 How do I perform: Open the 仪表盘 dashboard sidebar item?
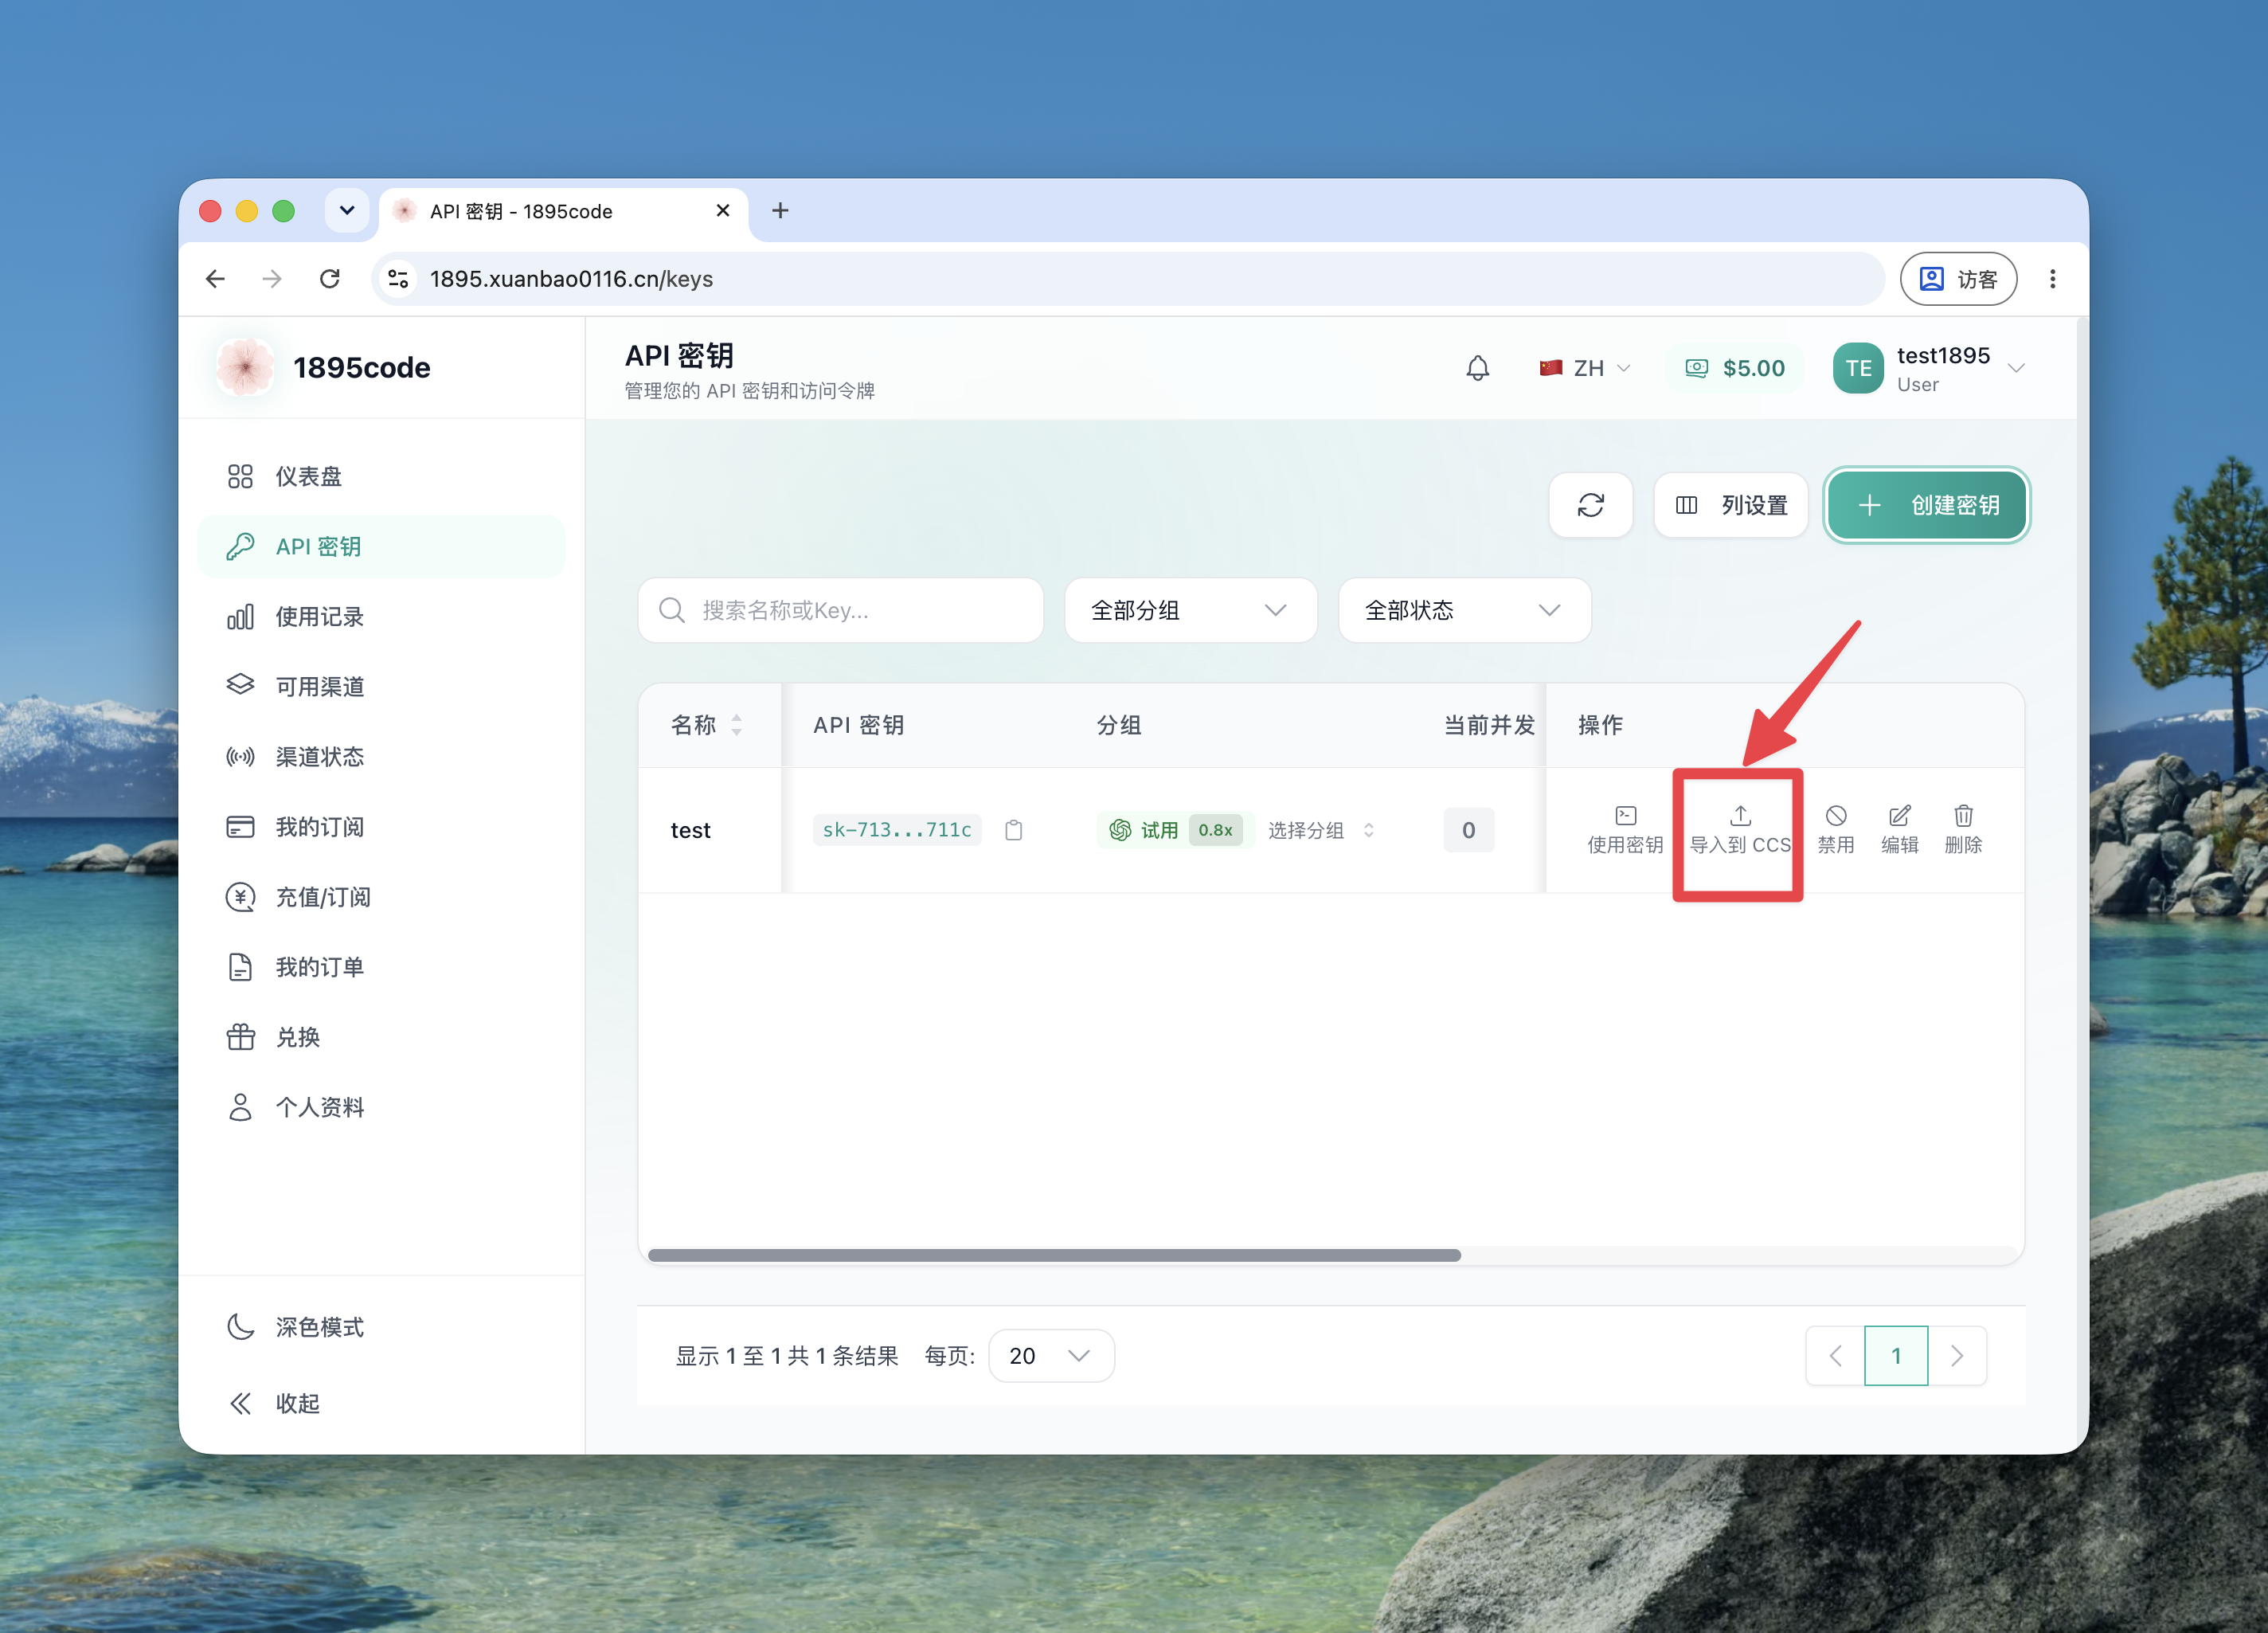pyautogui.click(x=381, y=476)
